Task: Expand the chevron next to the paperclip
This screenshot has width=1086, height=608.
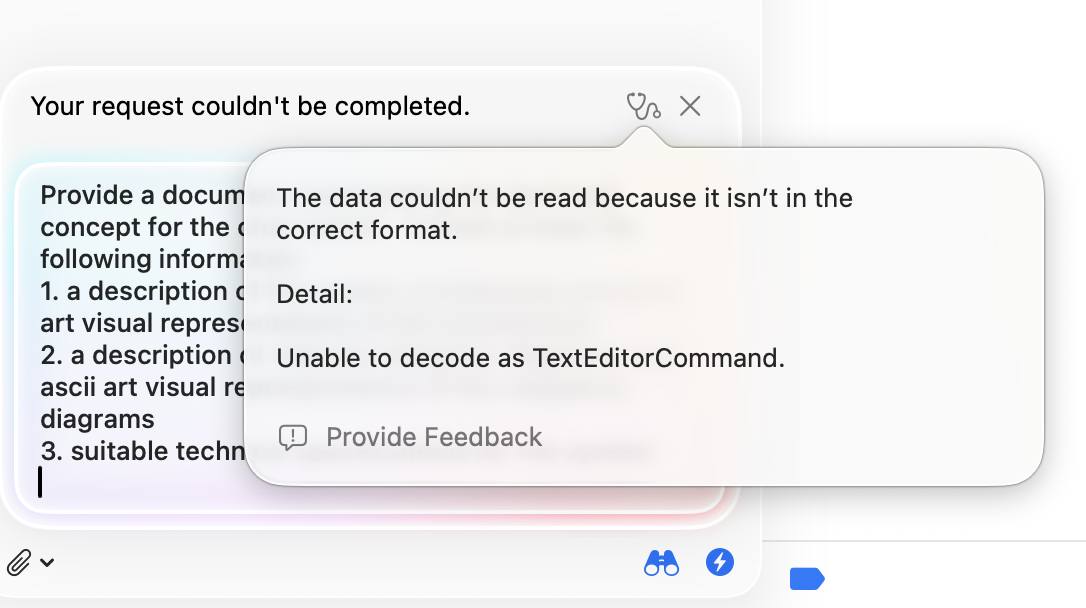Action: 47,563
